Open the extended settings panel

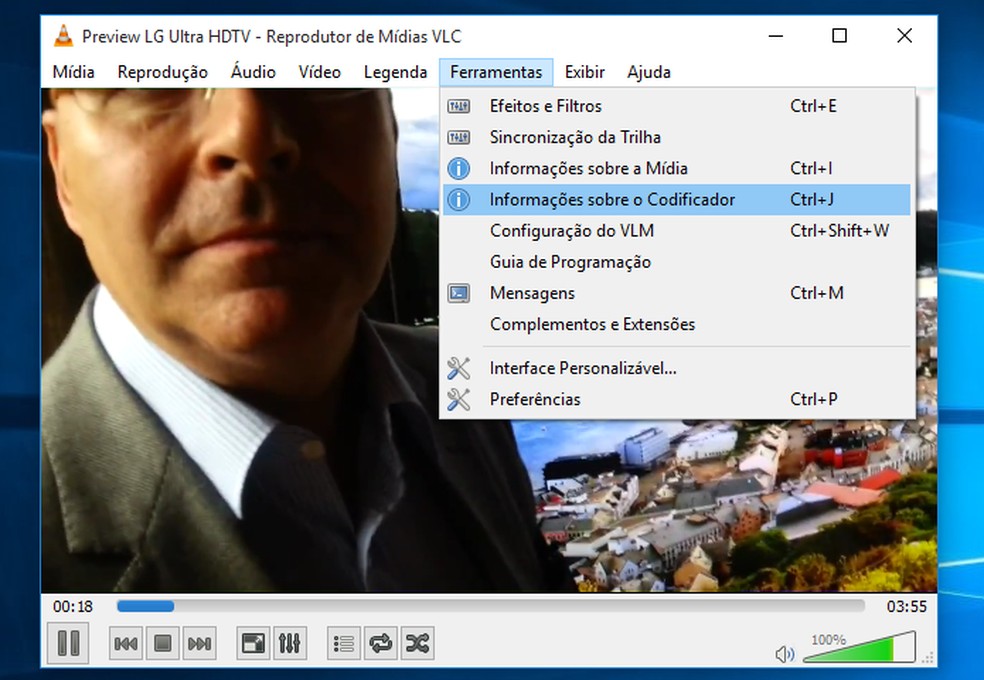(291, 643)
